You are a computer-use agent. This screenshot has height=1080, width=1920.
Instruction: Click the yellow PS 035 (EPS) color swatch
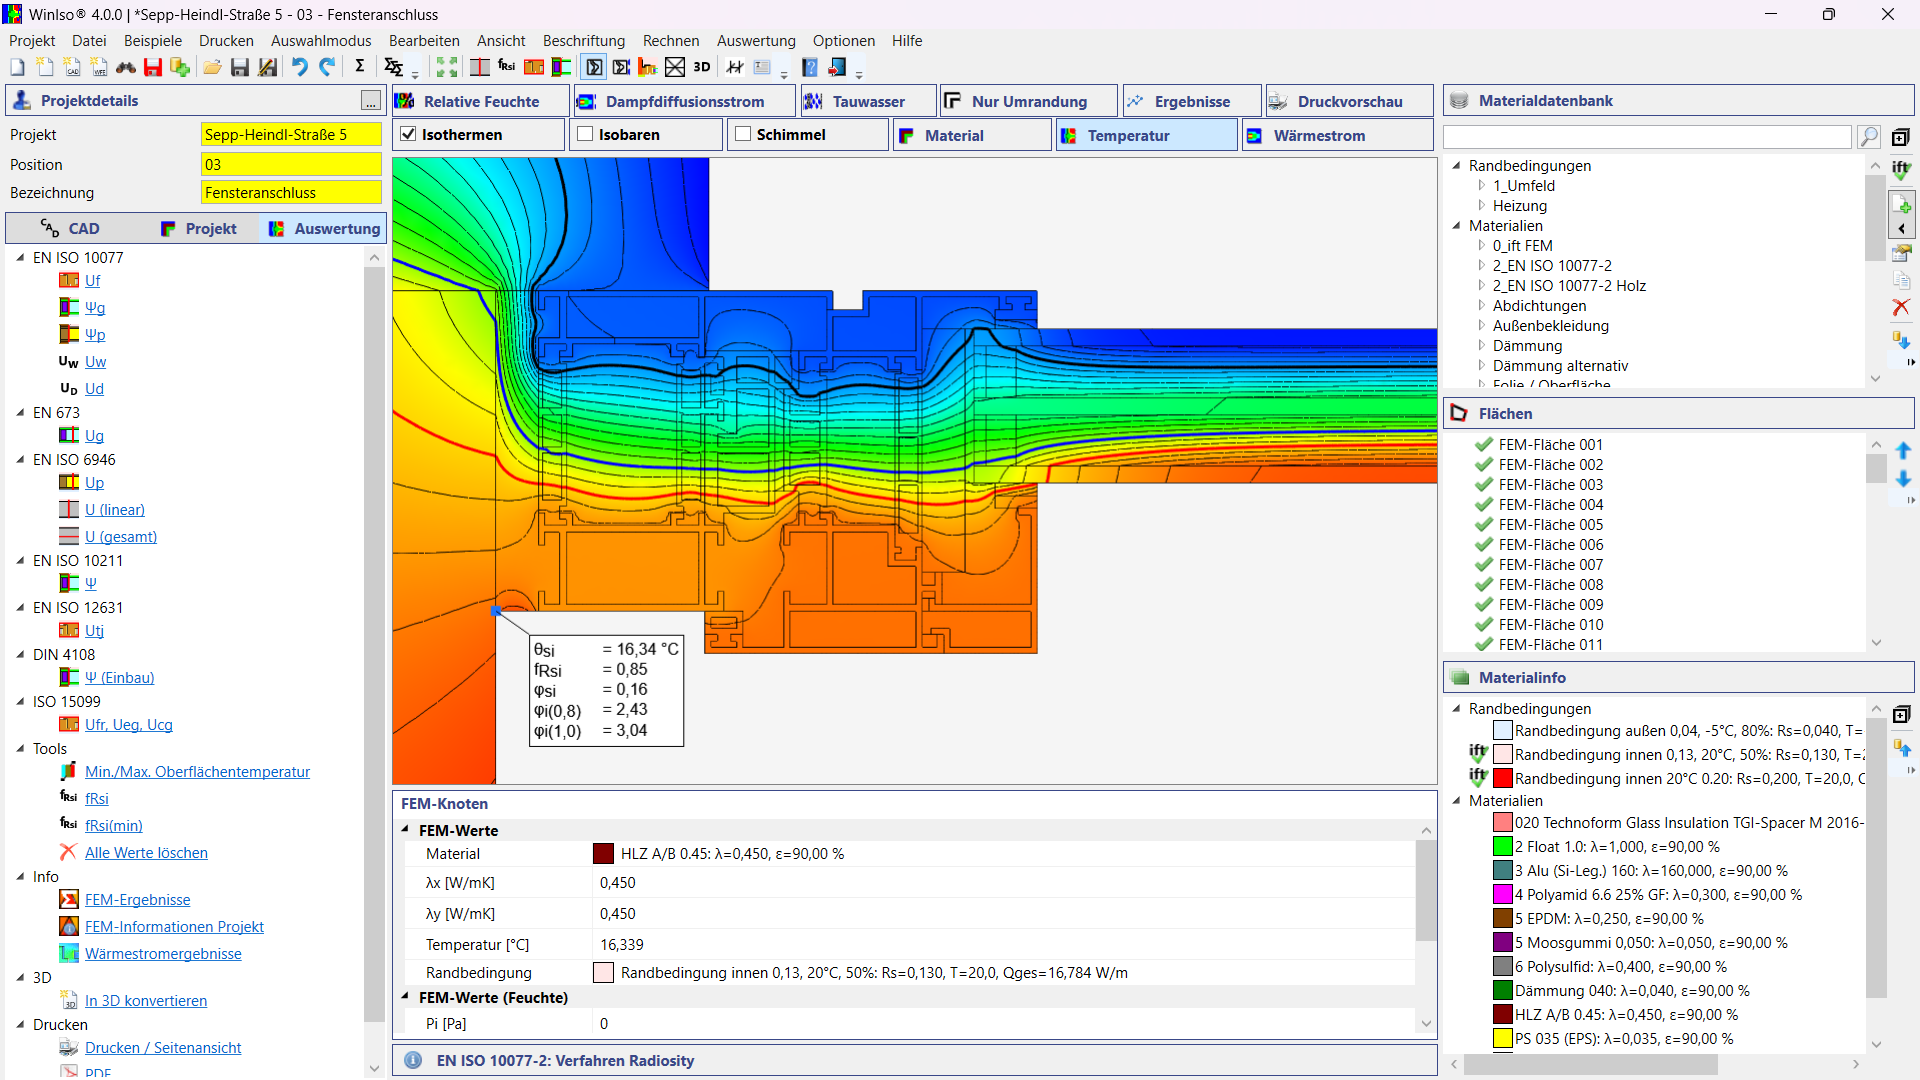[x=1502, y=1039]
